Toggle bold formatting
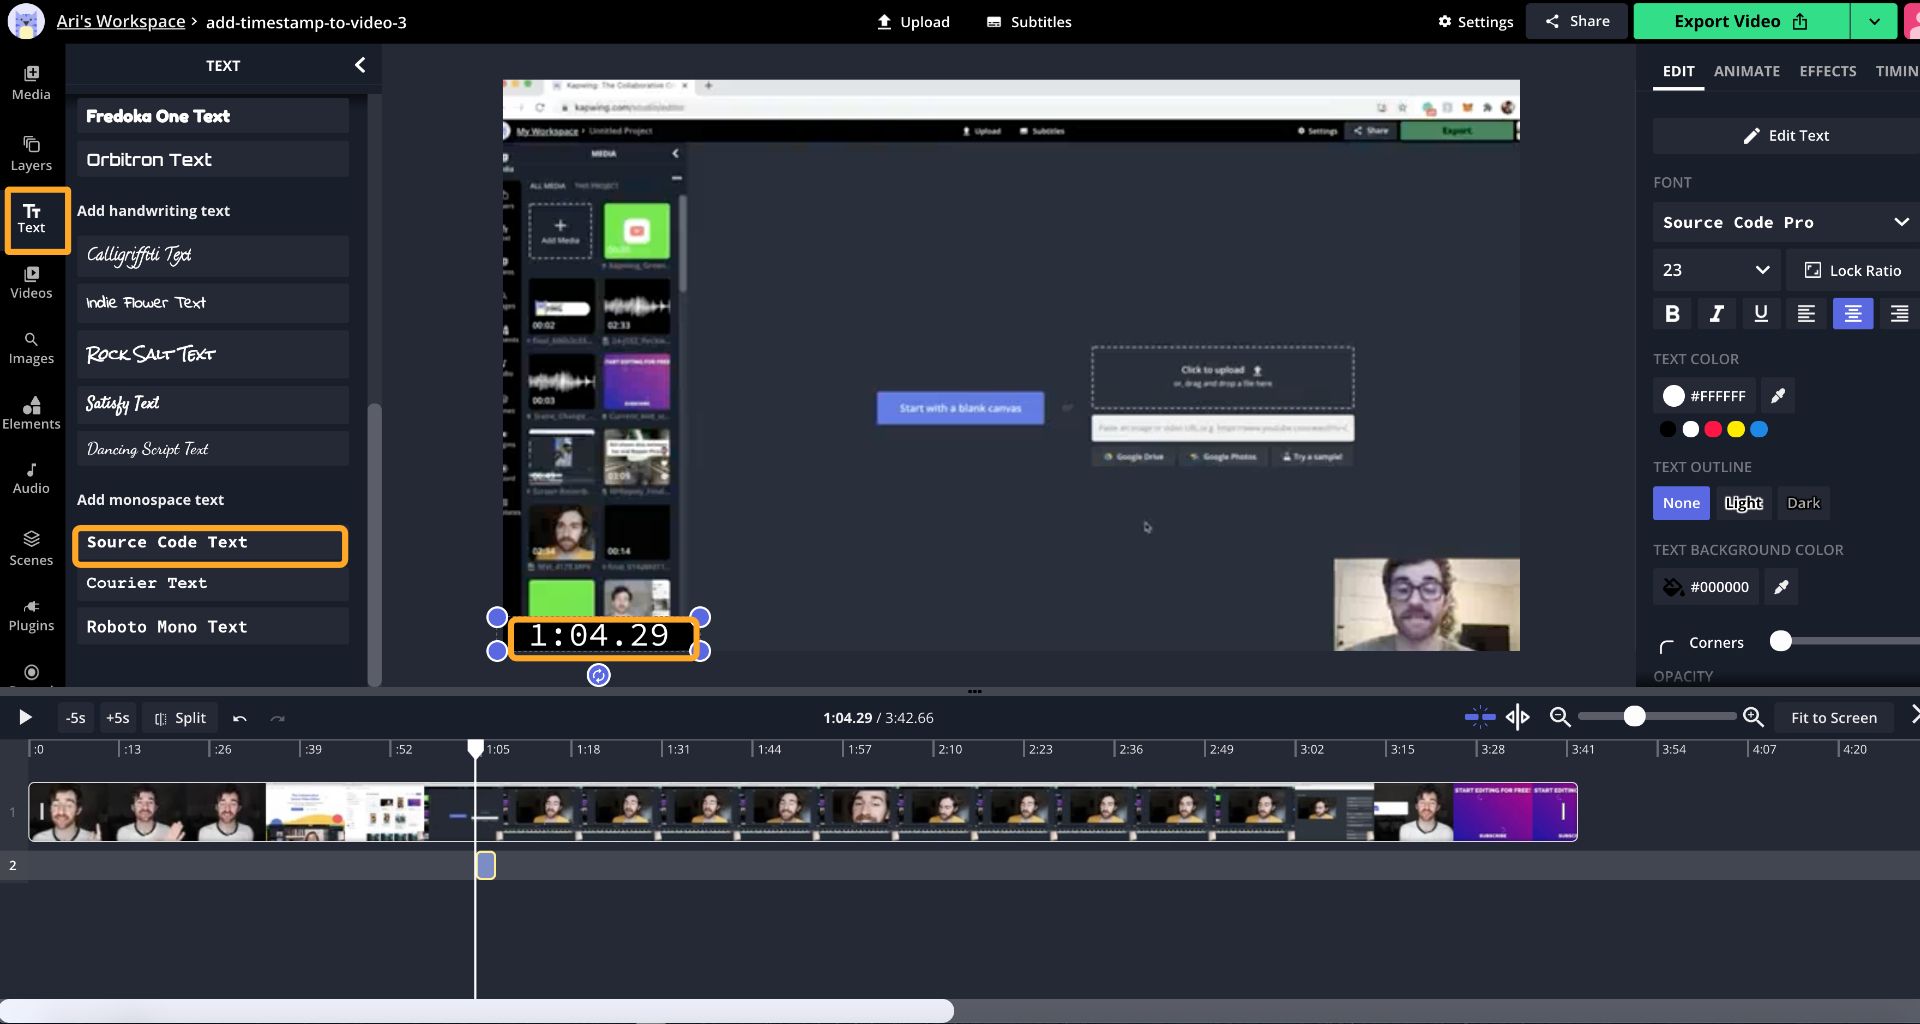 [x=1671, y=313]
